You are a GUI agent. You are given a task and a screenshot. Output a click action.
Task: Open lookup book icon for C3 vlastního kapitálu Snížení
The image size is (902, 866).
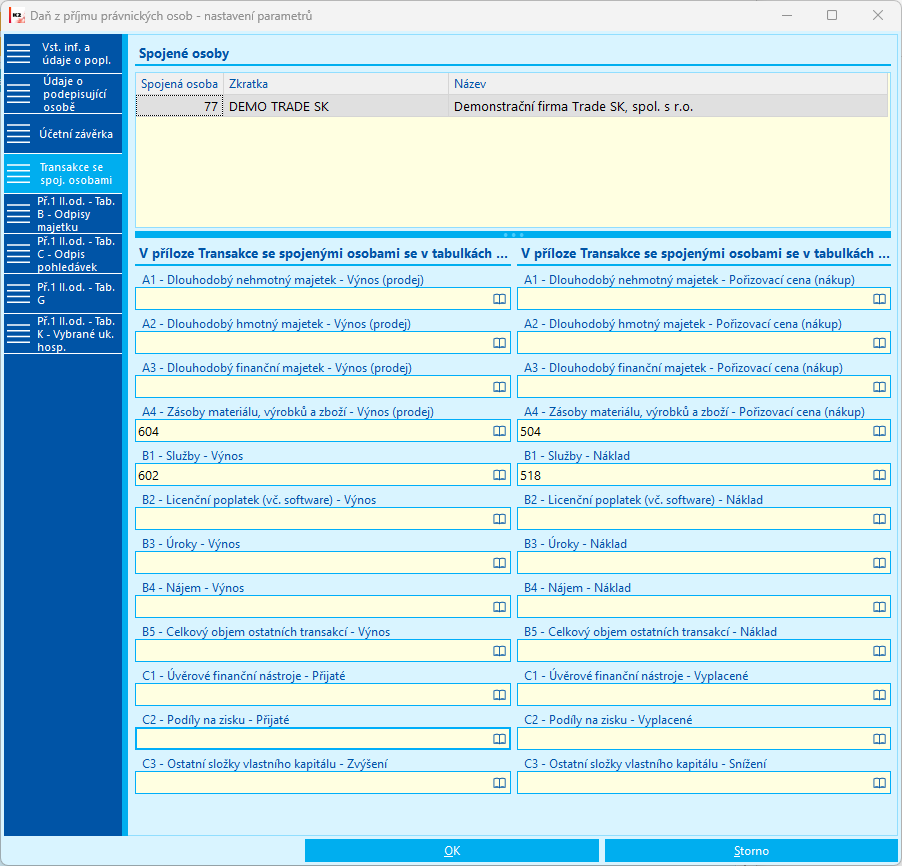(x=879, y=783)
